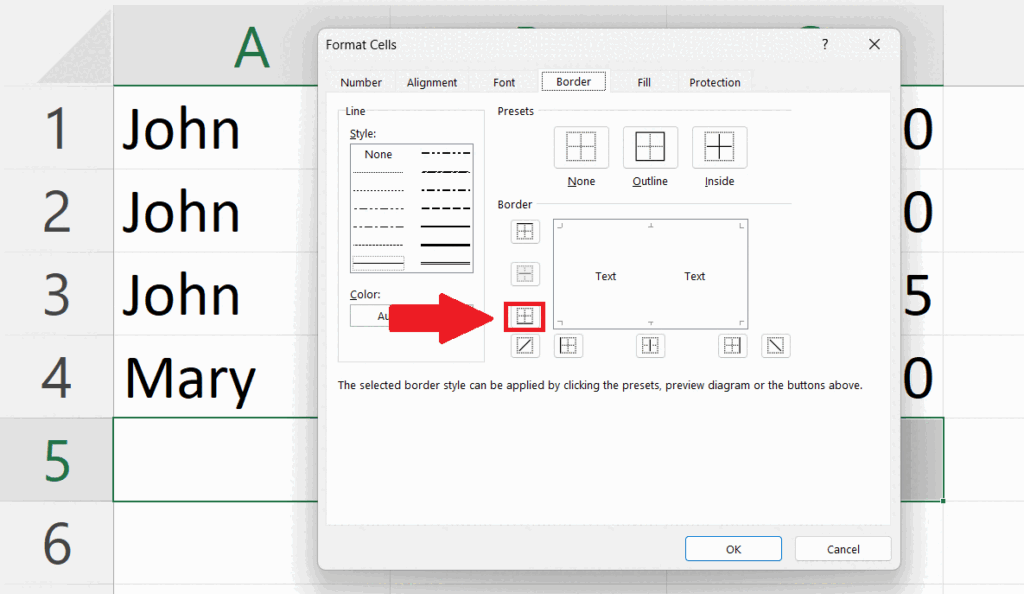Switch to the Alignment tab

[432, 82]
